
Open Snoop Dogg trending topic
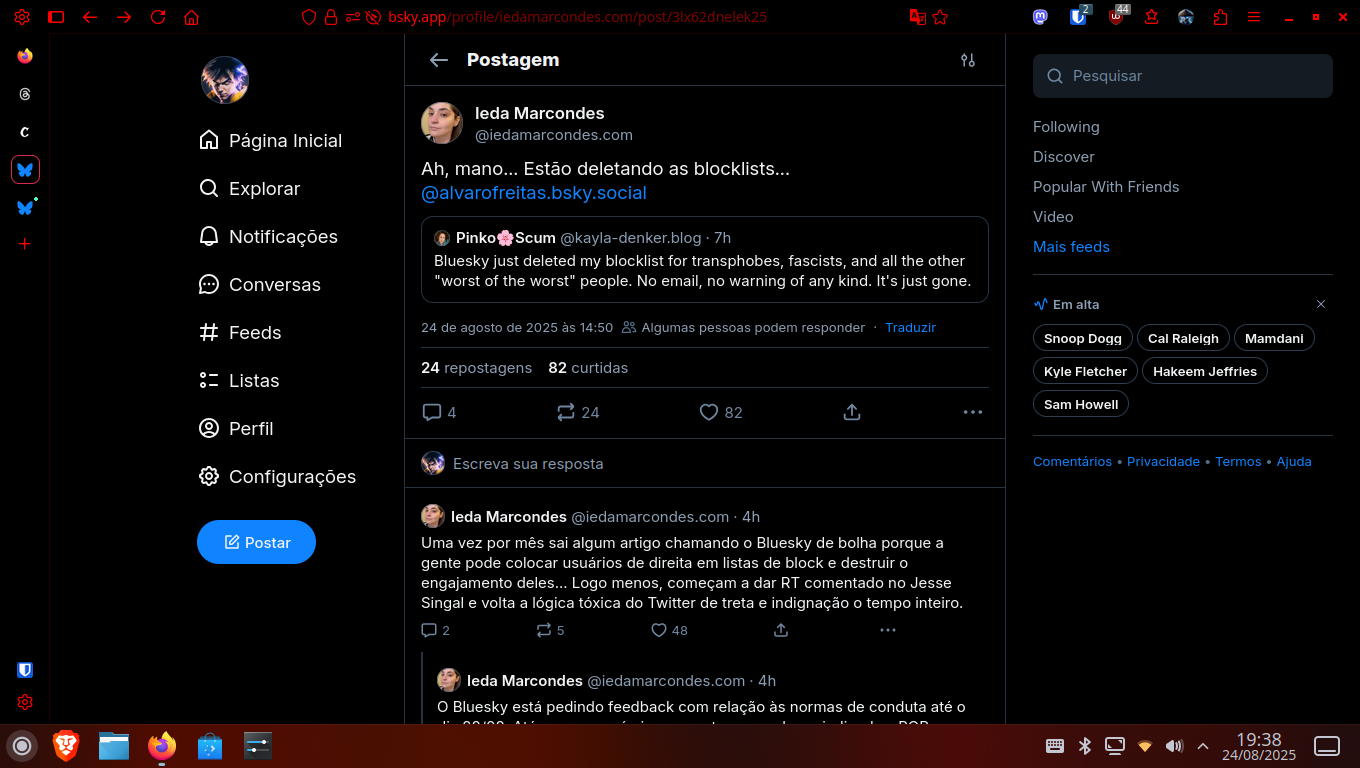pos(1083,338)
